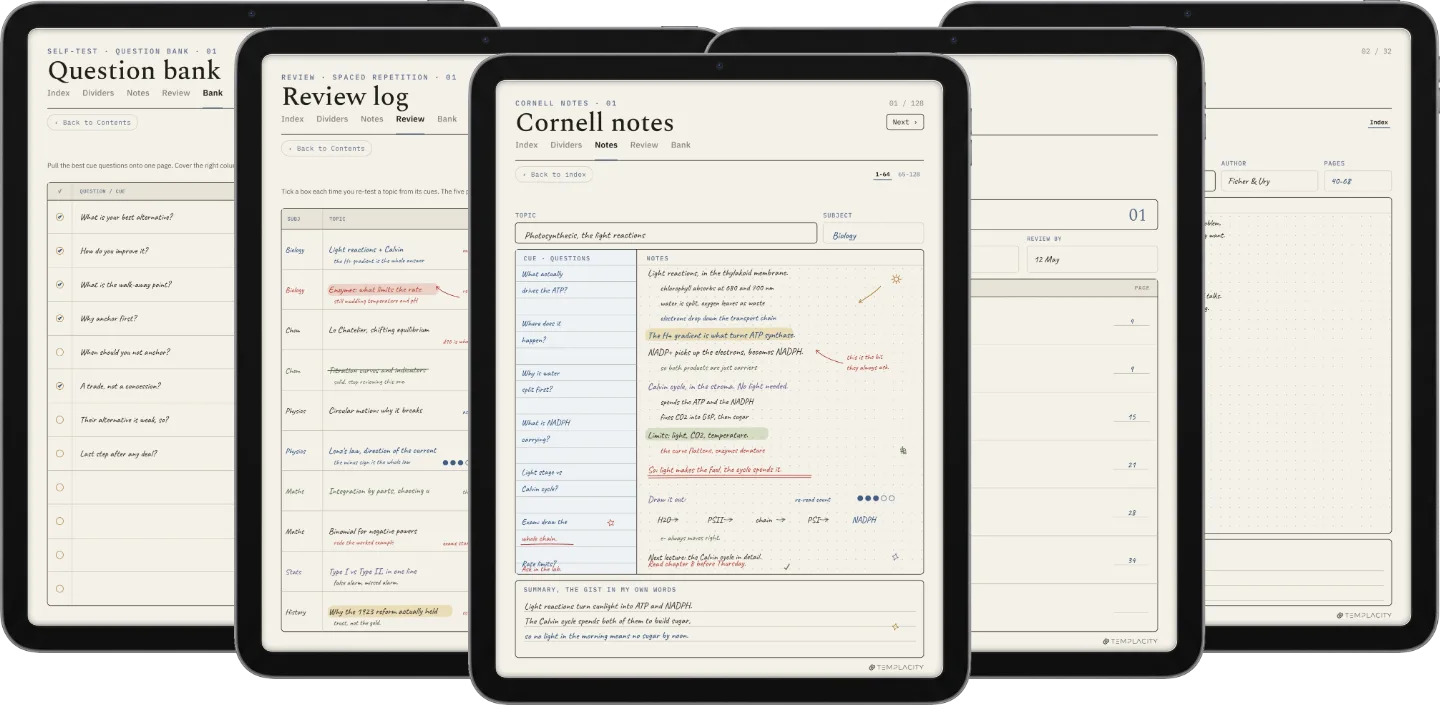Viewport: 1440px width, 706px height.
Task: Click the red star beside 'Exam: draw the'
Action: pyautogui.click(x=611, y=522)
